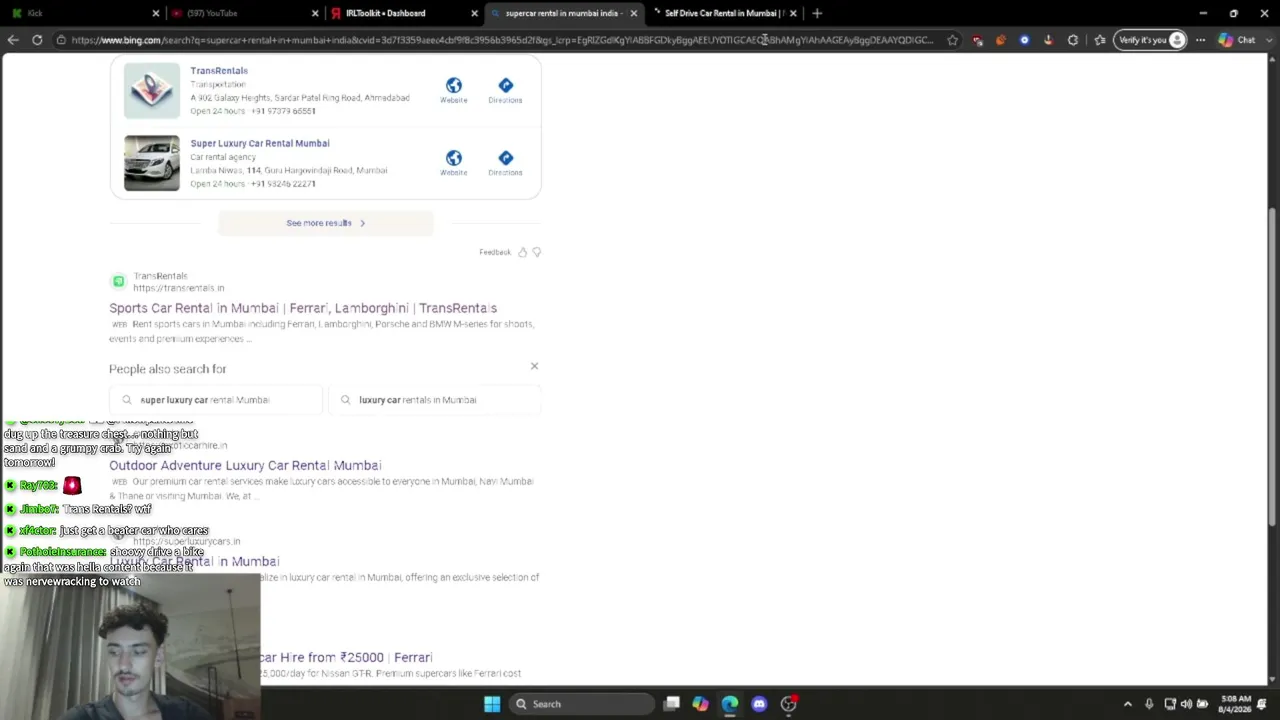Click the Verify it's you profile button
1280x720 pixels.
1151,40
